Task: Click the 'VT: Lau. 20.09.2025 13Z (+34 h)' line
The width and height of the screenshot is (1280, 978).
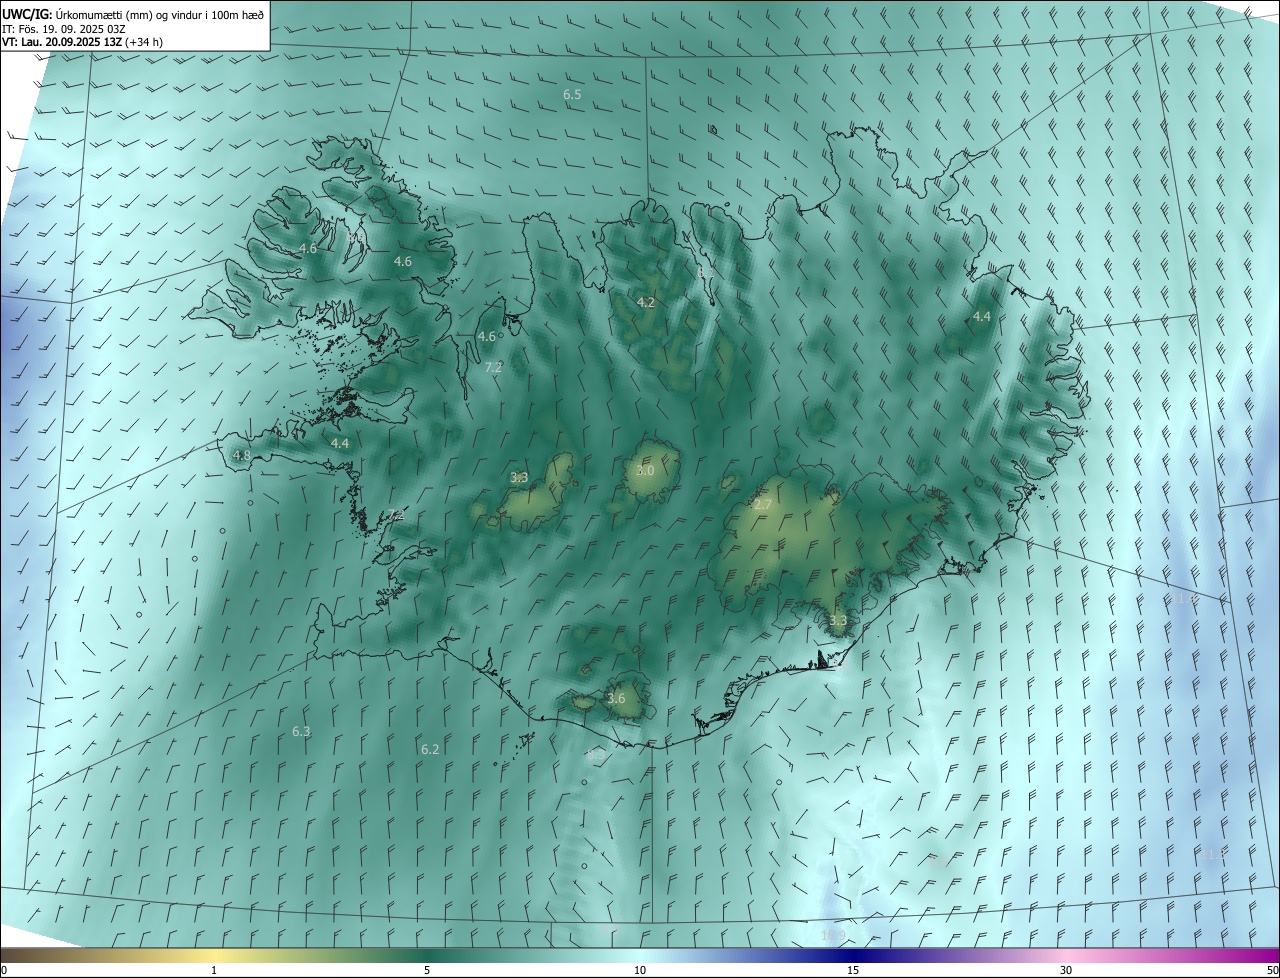Action: pyautogui.click(x=82, y=42)
